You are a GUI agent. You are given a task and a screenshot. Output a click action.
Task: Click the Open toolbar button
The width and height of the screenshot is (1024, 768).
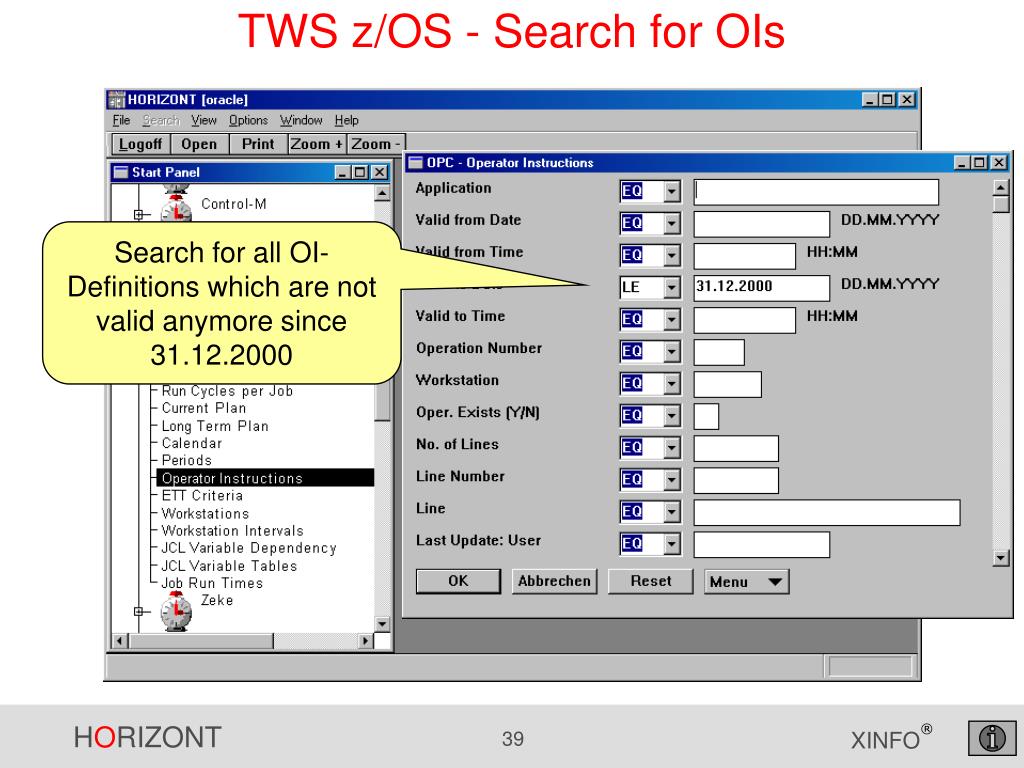pos(199,144)
